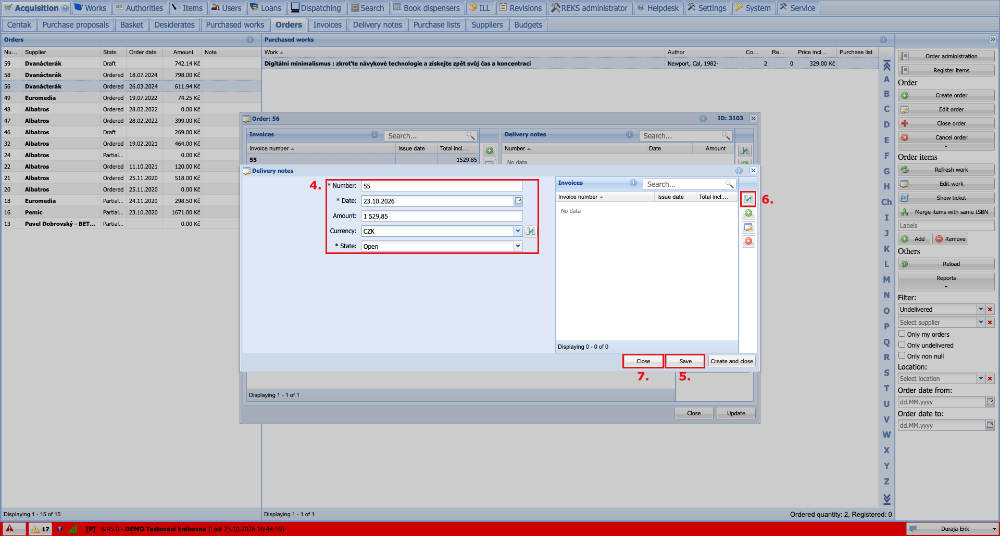Open calendar for Order date to

[x=990, y=425]
